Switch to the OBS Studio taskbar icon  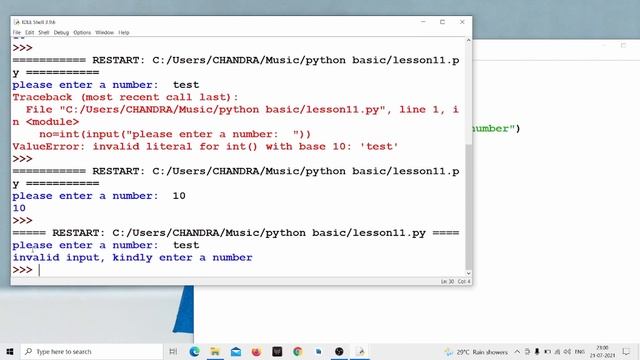(x=339, y=351)
